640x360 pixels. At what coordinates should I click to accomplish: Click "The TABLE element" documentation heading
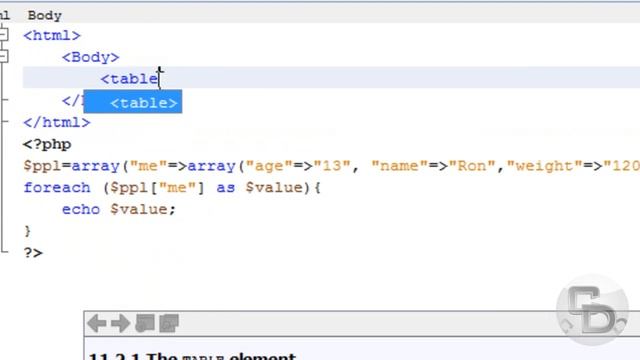click(x=221, y=356)
